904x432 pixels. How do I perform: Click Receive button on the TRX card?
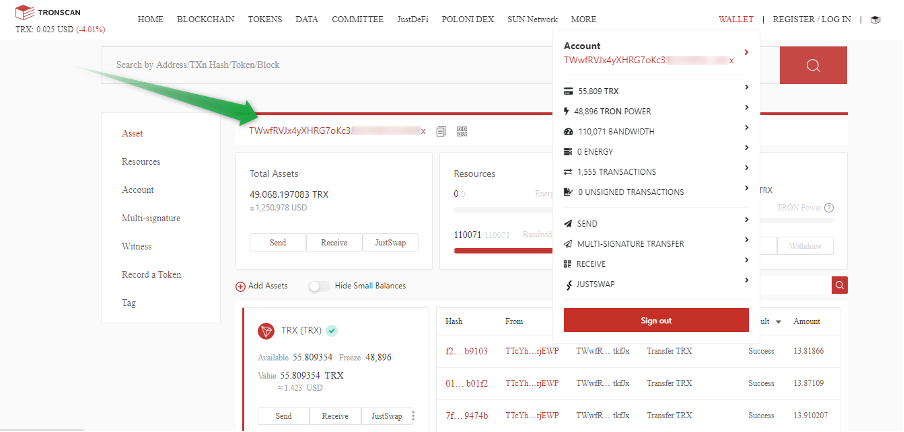click(335, 416)
